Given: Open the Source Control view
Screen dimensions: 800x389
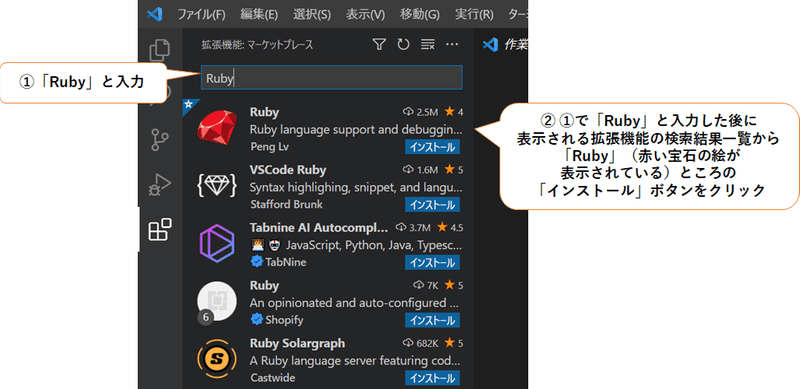Looking at the screenshot, I should (x=160, y=140).
